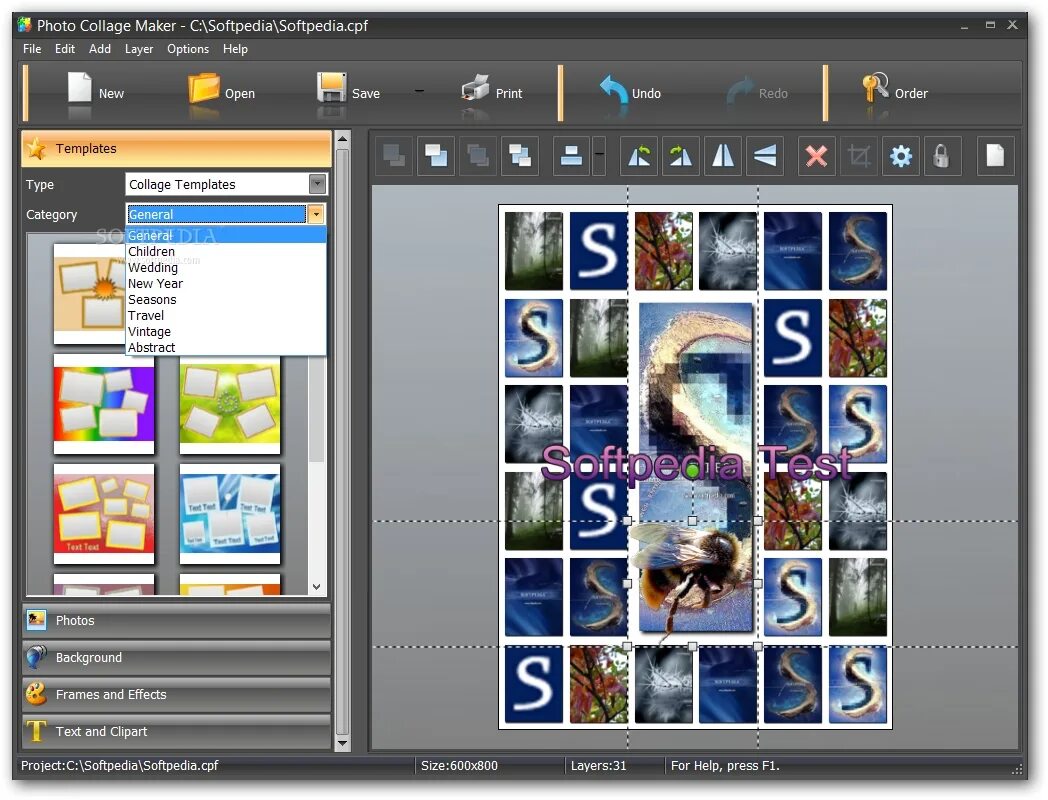Click the bring forward layer icon

[519, 156]
